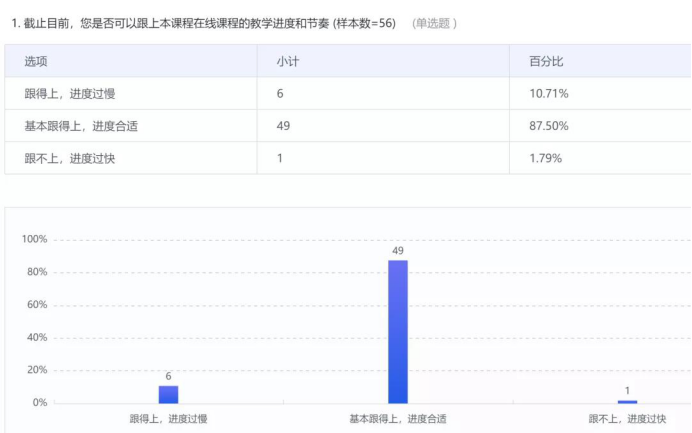This screenshot has width=692, height=433.
Task: Click the 0% y-axis label
Action: coord(40,403)
